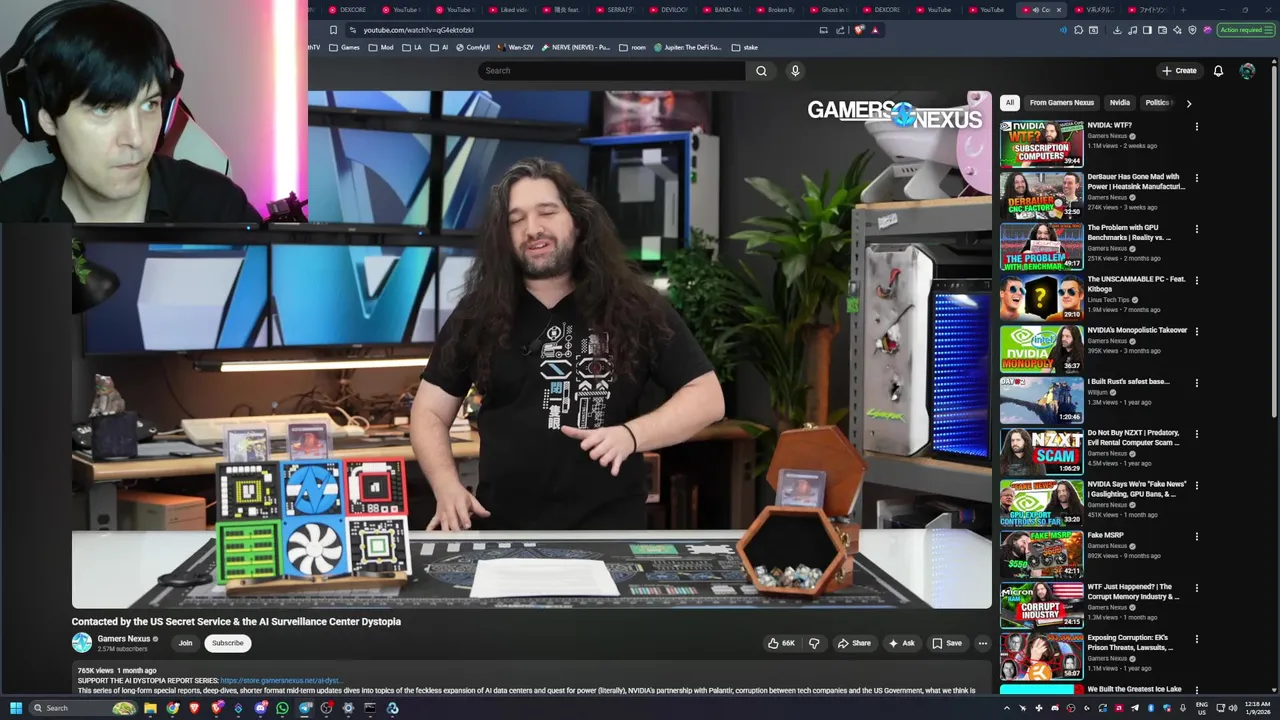Open browser downloads icon

[1117, 30]
